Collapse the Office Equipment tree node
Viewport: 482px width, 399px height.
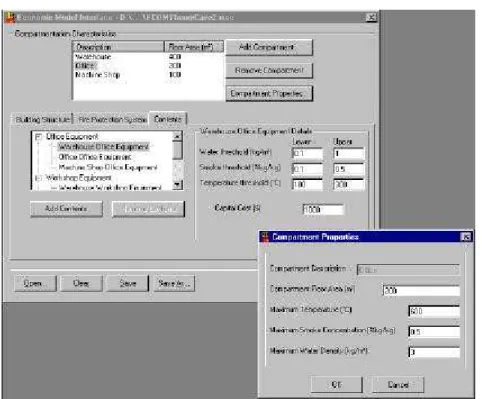39,136
